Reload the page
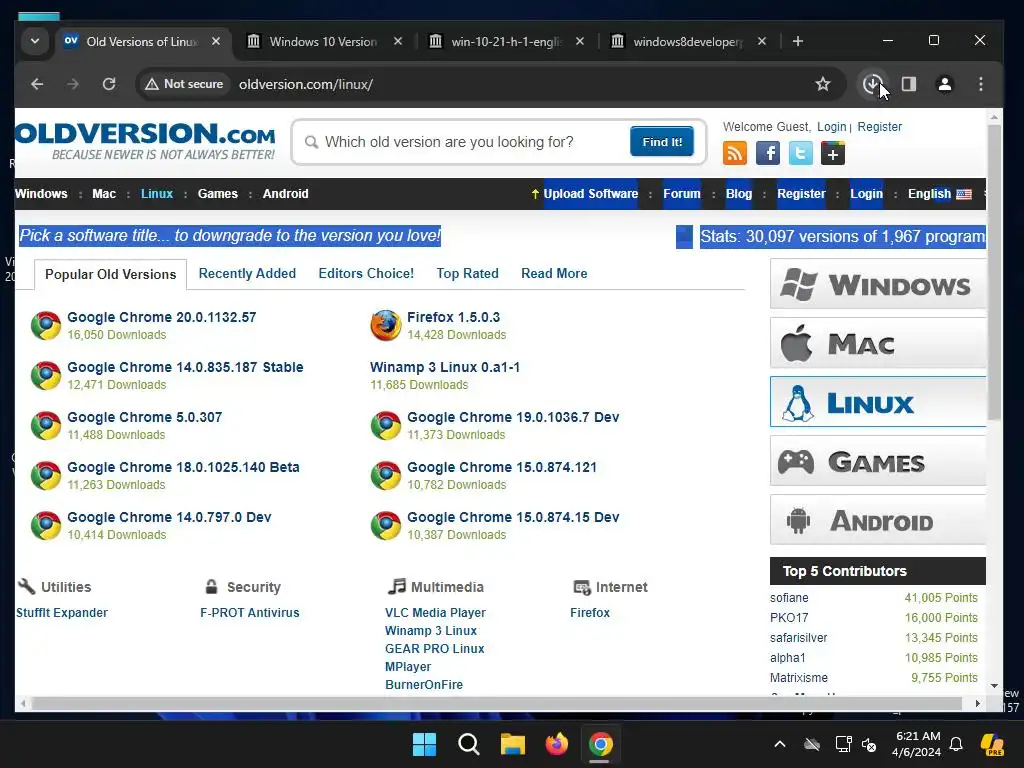This screenshot has height=768, width=1024. click(109, 84)
